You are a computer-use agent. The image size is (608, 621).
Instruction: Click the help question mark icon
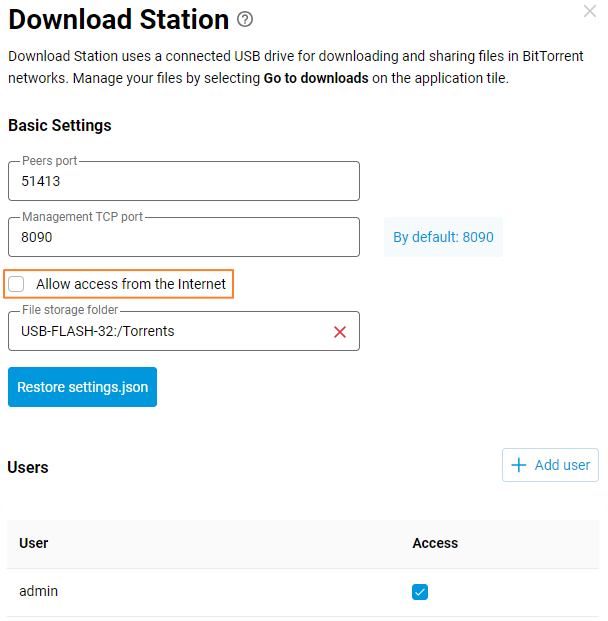(x=246, y=19)
